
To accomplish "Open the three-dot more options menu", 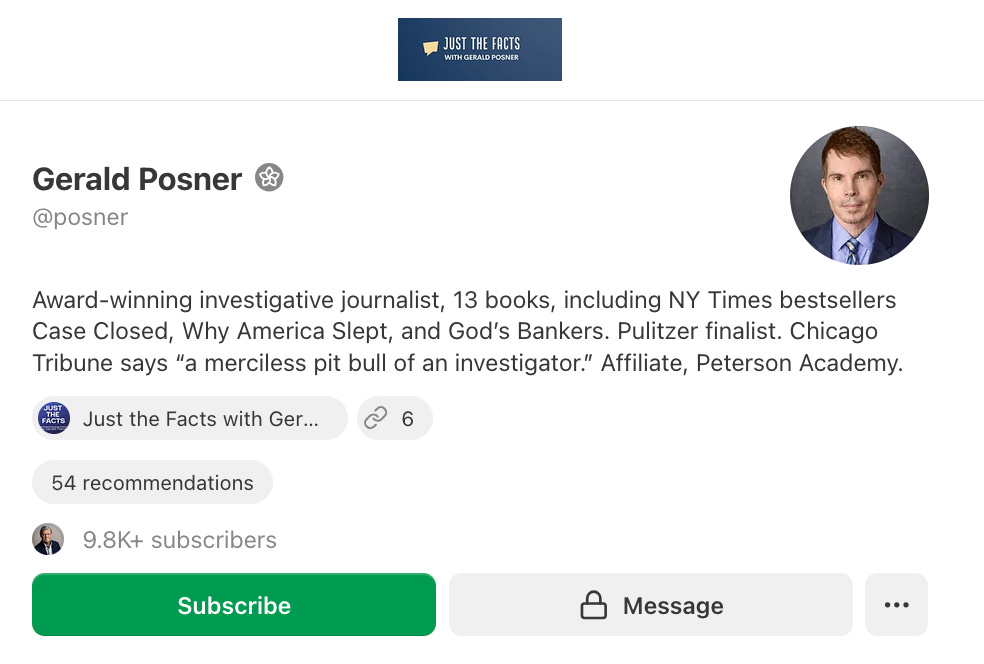I will (896, 604).
